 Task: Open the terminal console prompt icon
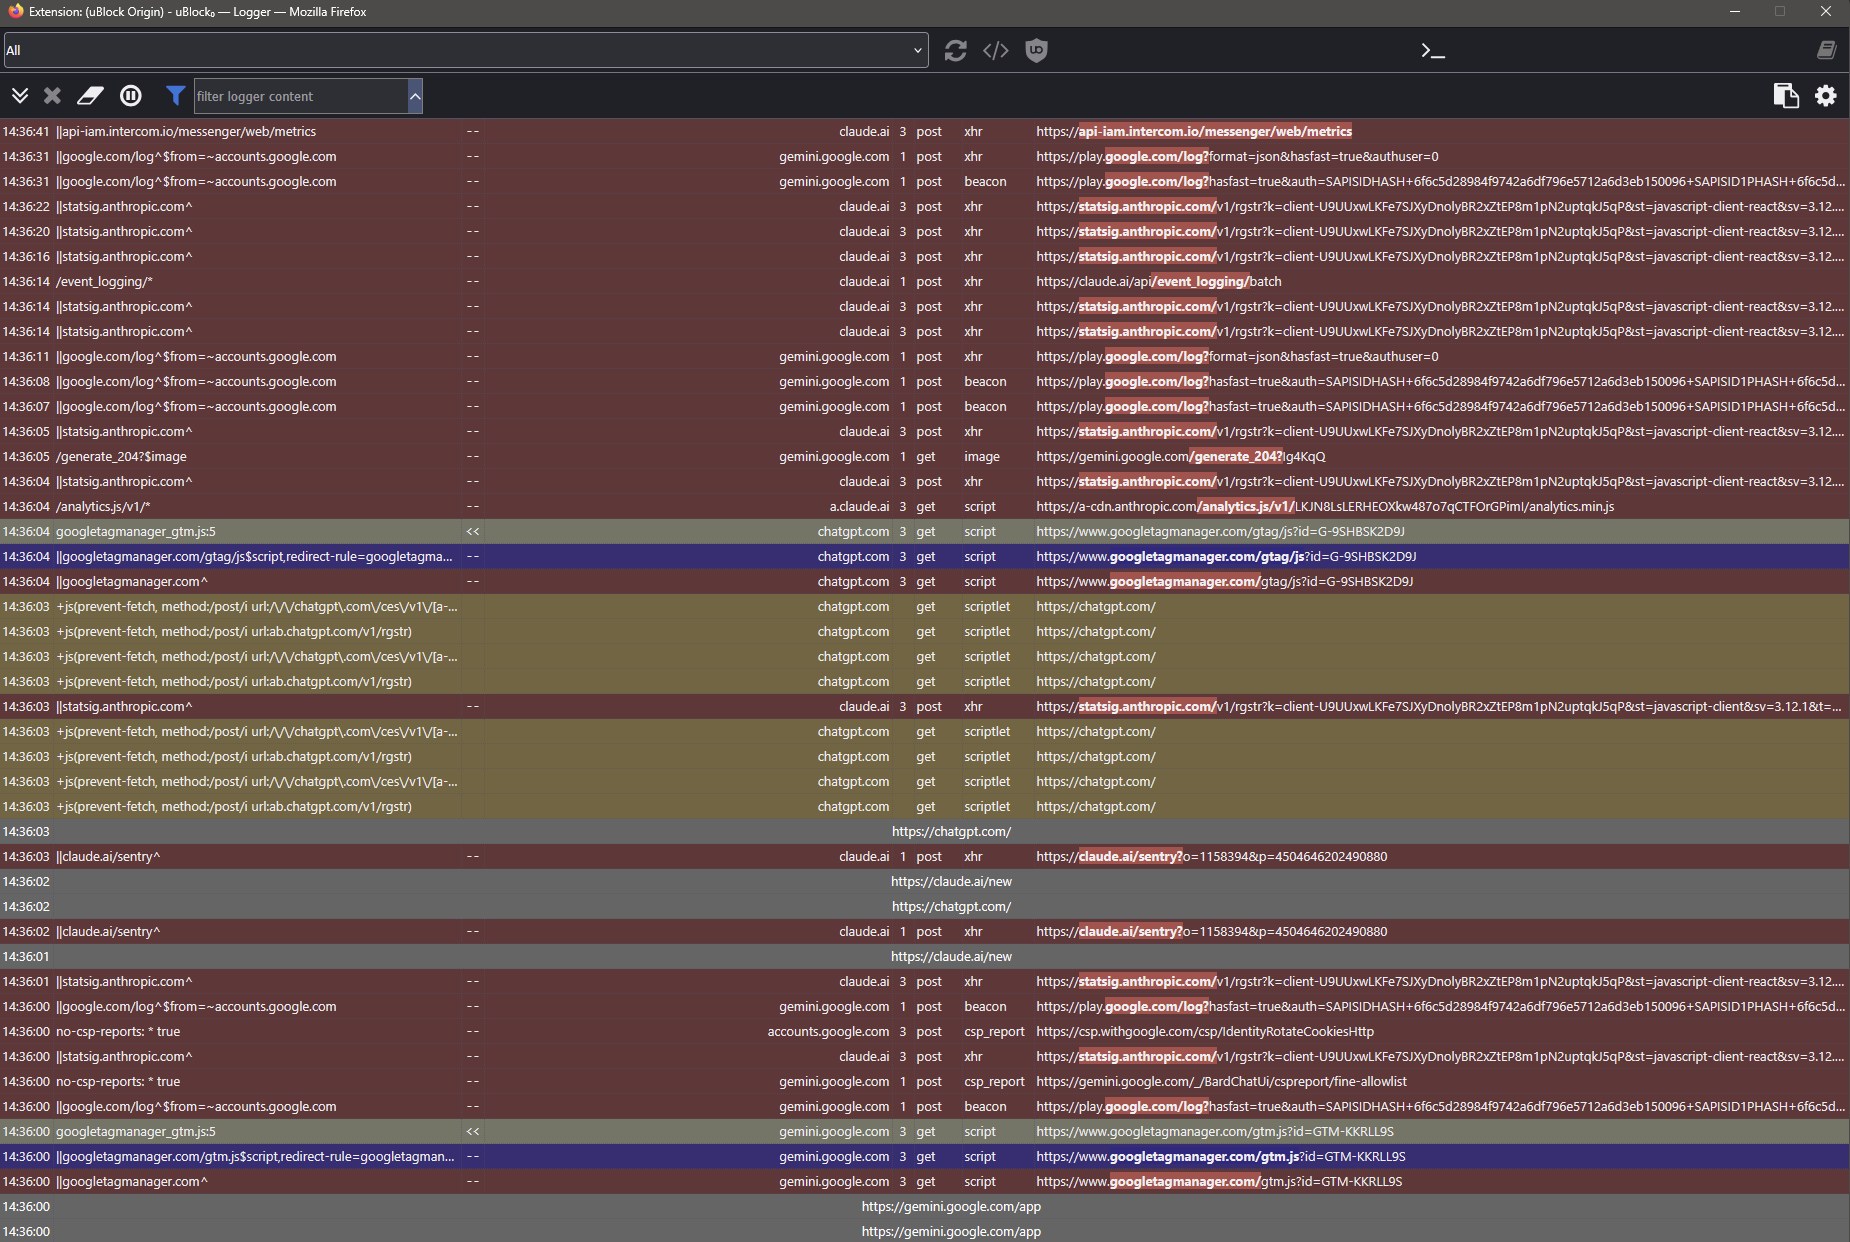[x=1432, y=50]
